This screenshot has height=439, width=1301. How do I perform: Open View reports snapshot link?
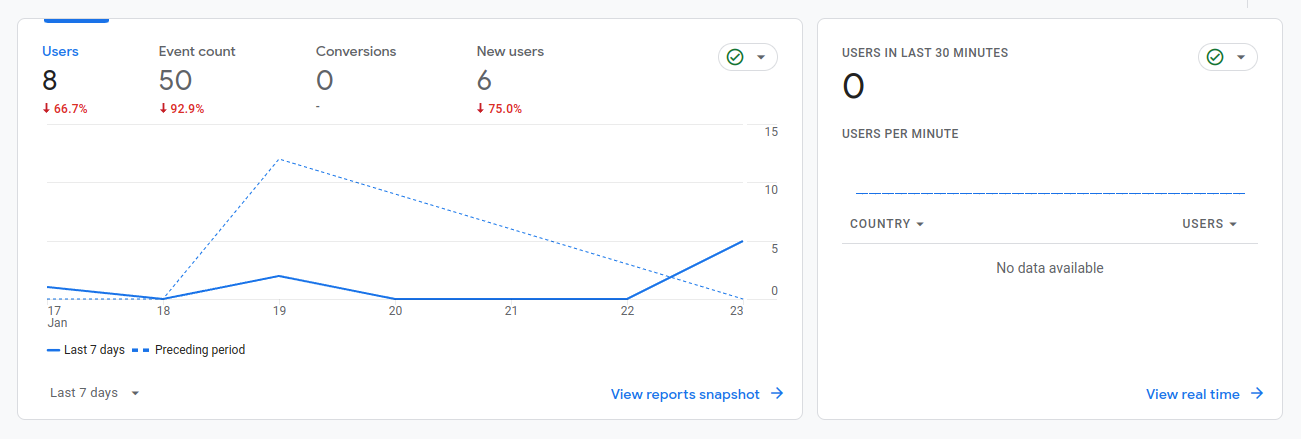coord(685,394)
